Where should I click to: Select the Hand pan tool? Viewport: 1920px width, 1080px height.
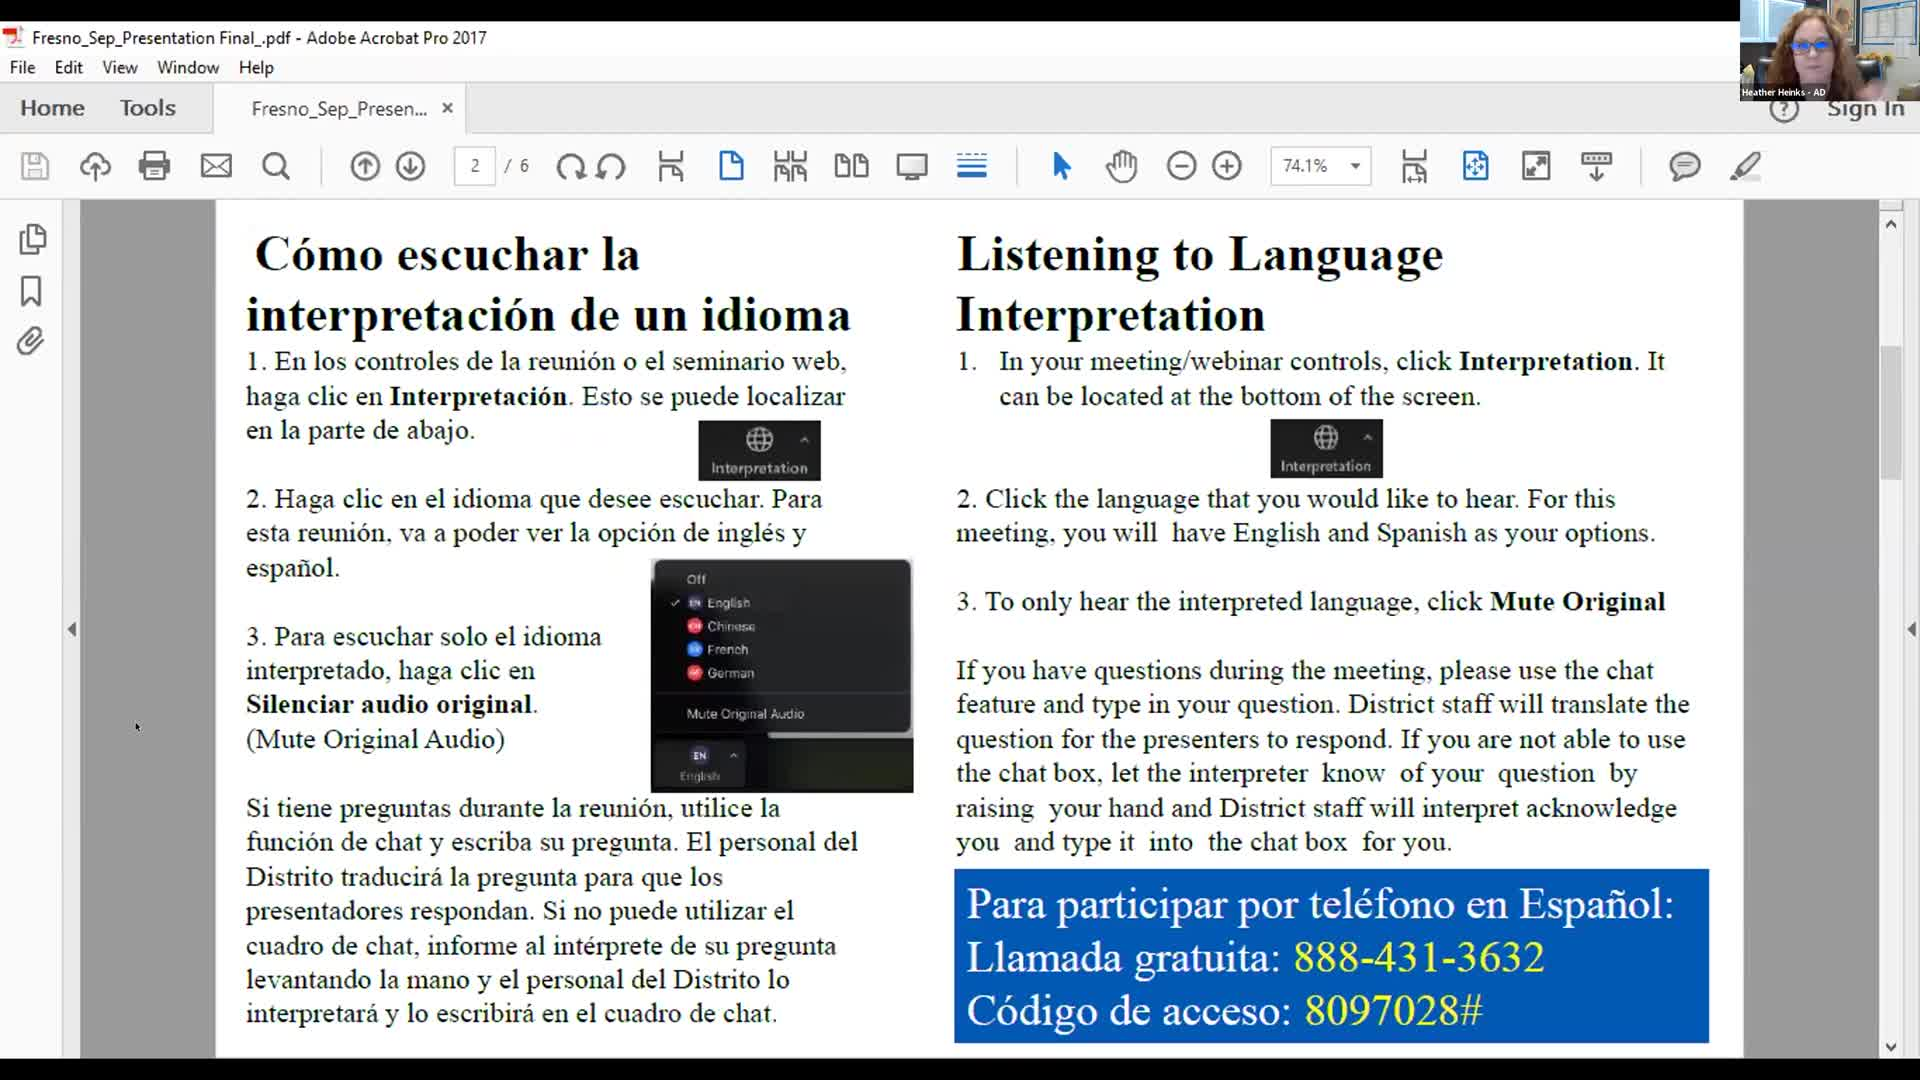coord(1121,166)
